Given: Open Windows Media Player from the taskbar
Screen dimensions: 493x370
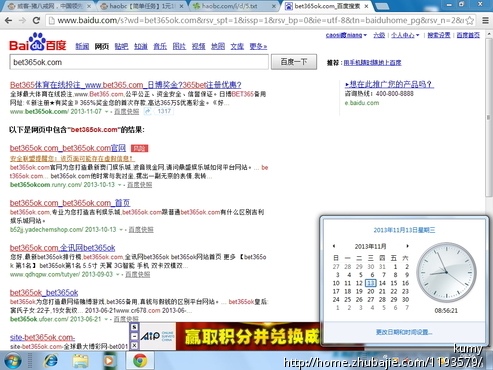Looking at the screenshot, I should (x=109, y=361).
